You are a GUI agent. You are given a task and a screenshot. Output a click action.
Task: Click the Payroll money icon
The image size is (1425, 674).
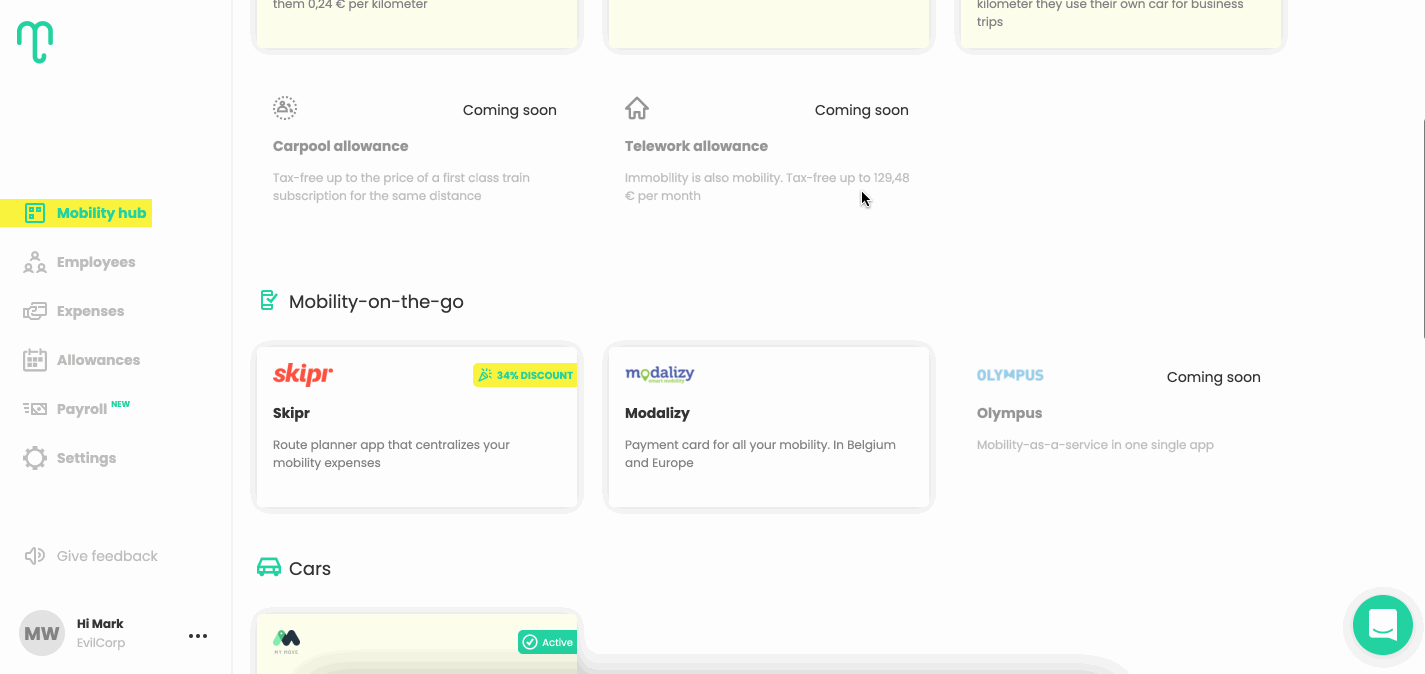35,409
